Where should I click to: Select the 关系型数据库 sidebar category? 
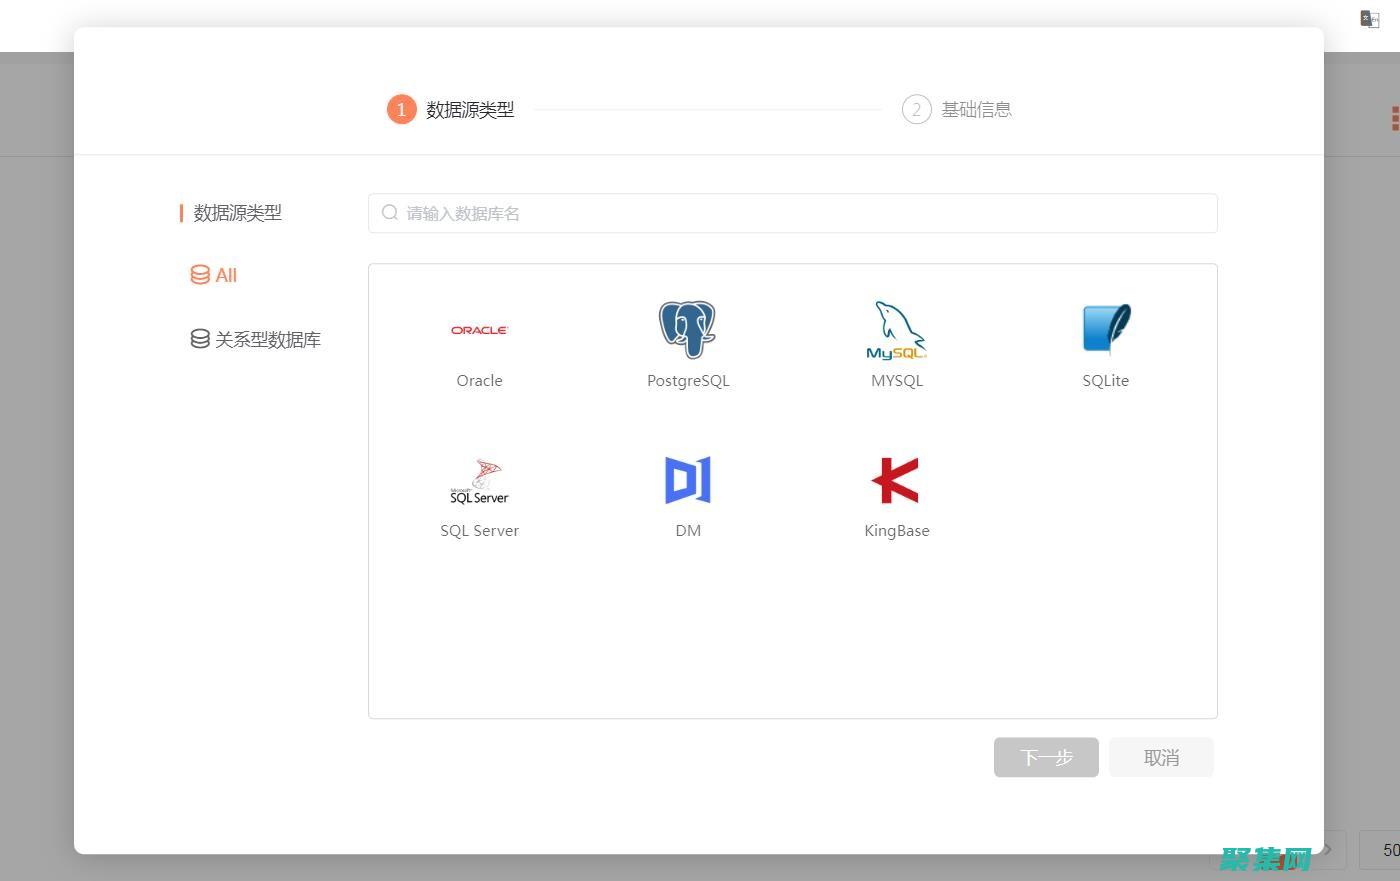[x=266, y=339]
